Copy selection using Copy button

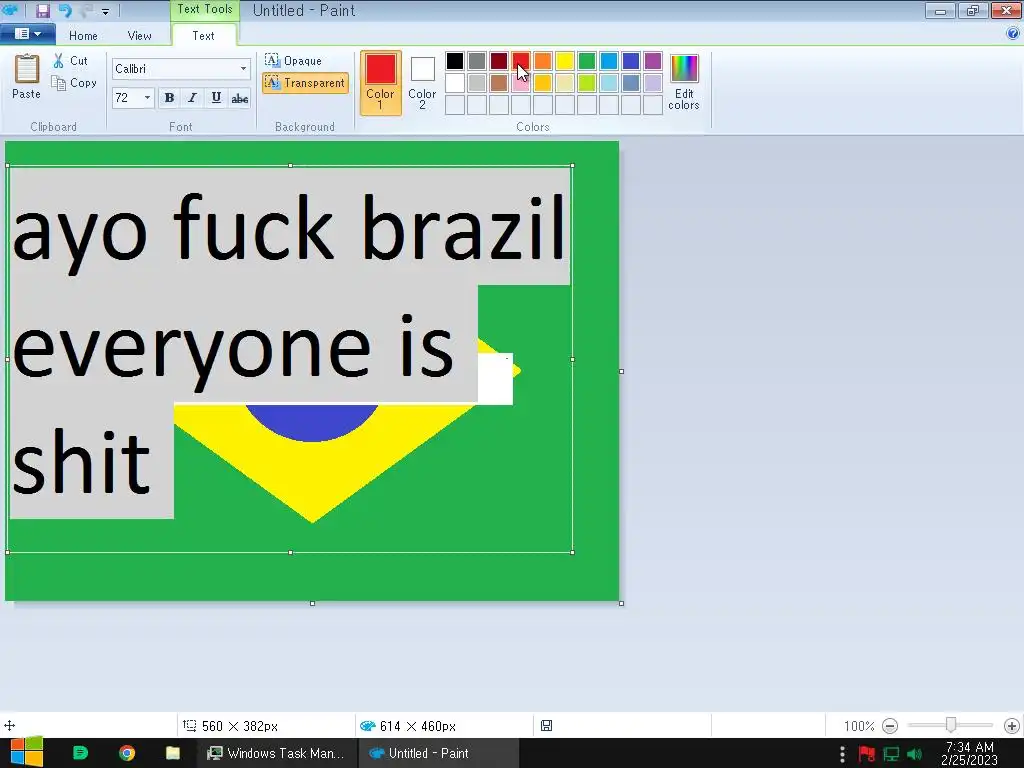coord(74,83)
